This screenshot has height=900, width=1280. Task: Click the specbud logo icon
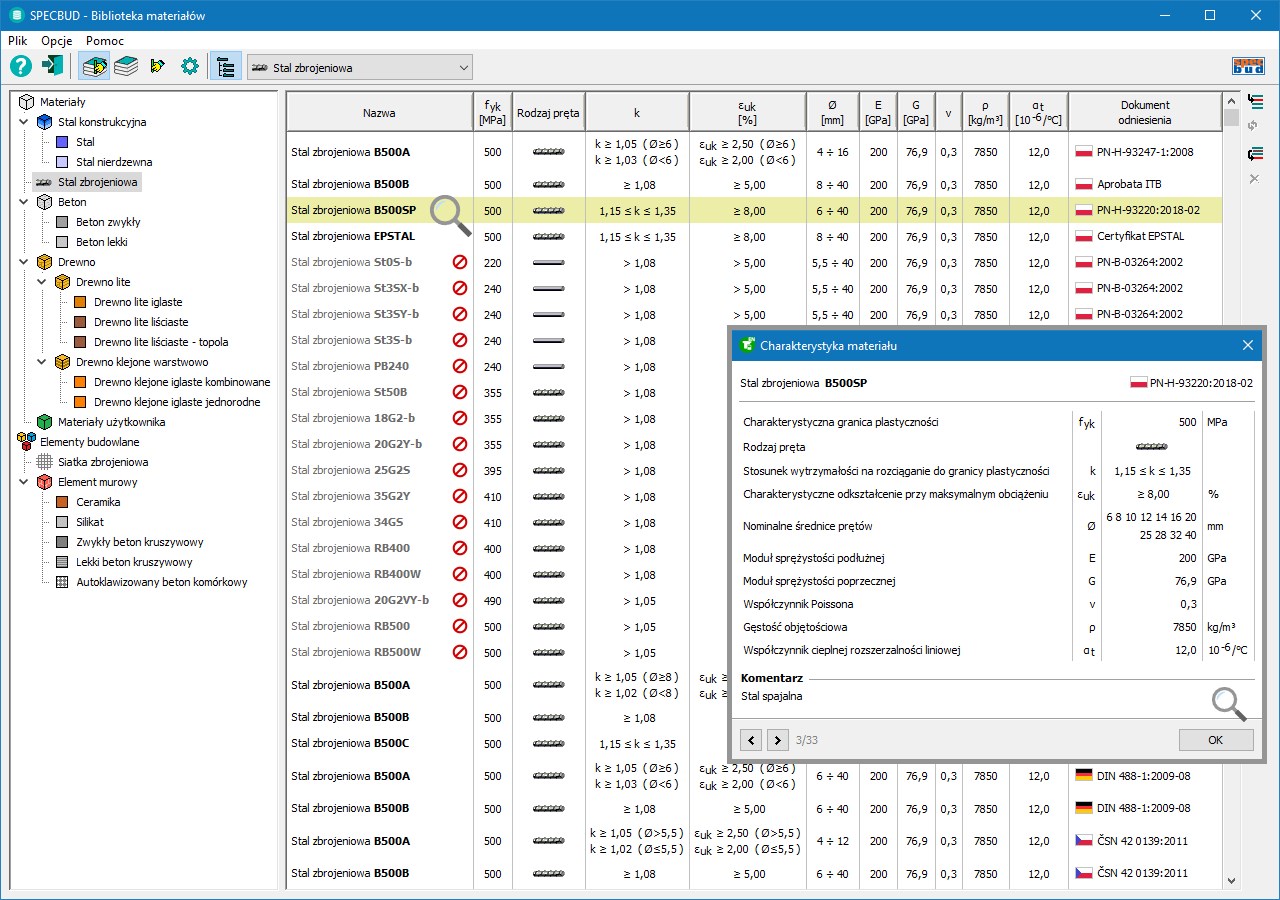pos(1248,67)
